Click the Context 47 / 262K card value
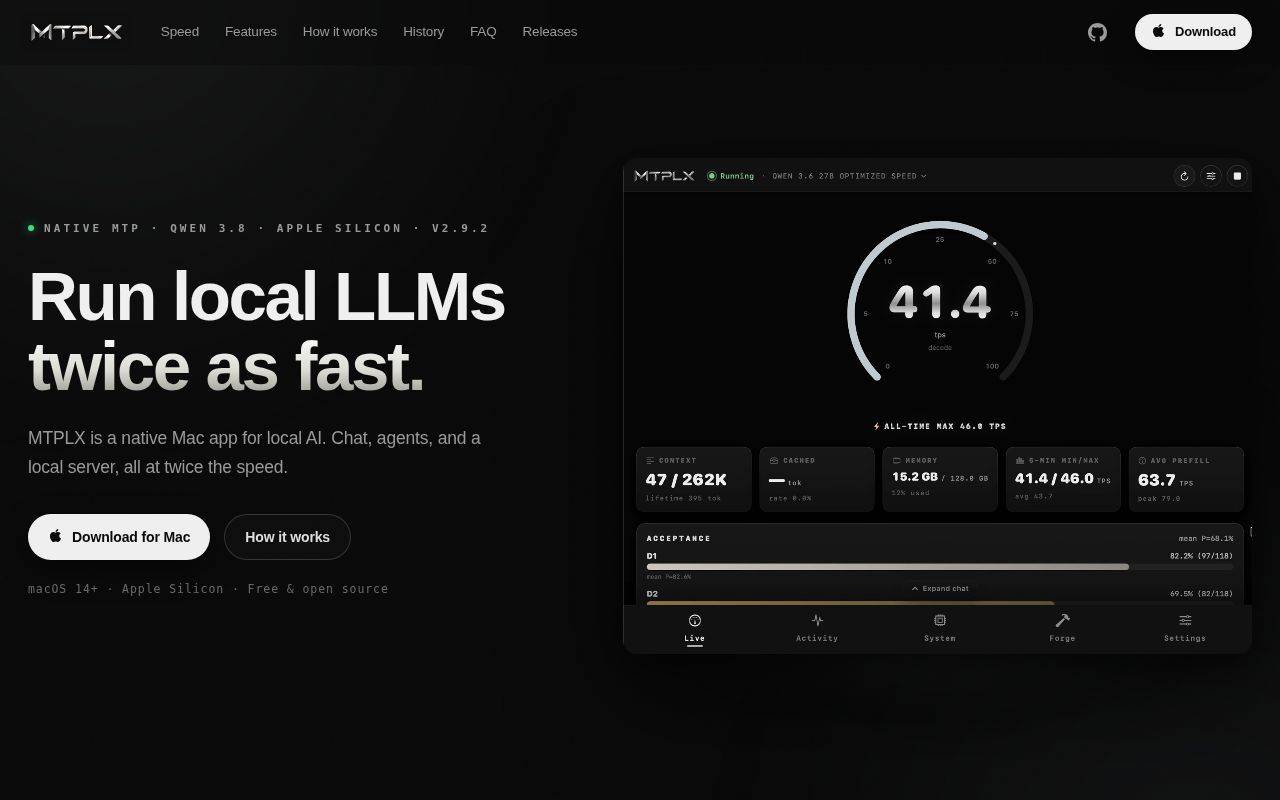This screenshot has width=1280, height=800. 686,479
